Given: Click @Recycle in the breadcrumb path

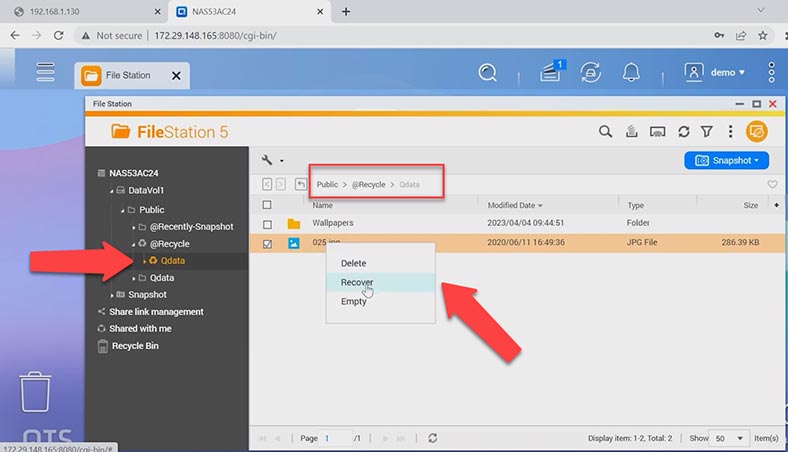Looking at the screenshot, I should coord(368,185).
